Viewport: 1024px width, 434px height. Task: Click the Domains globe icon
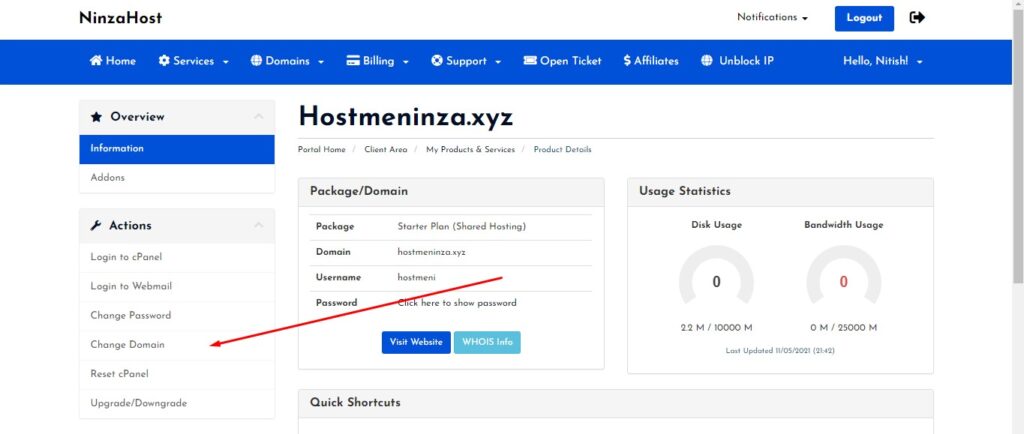coord(256,61)
